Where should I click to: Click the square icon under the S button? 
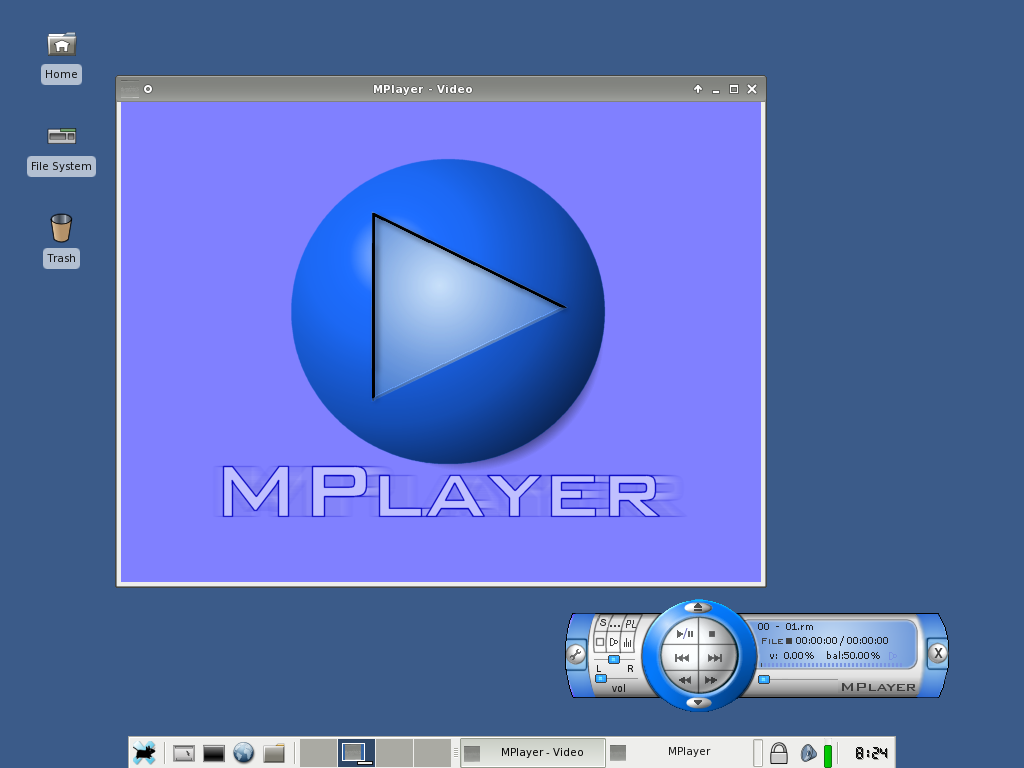click(x=600, y=642)
